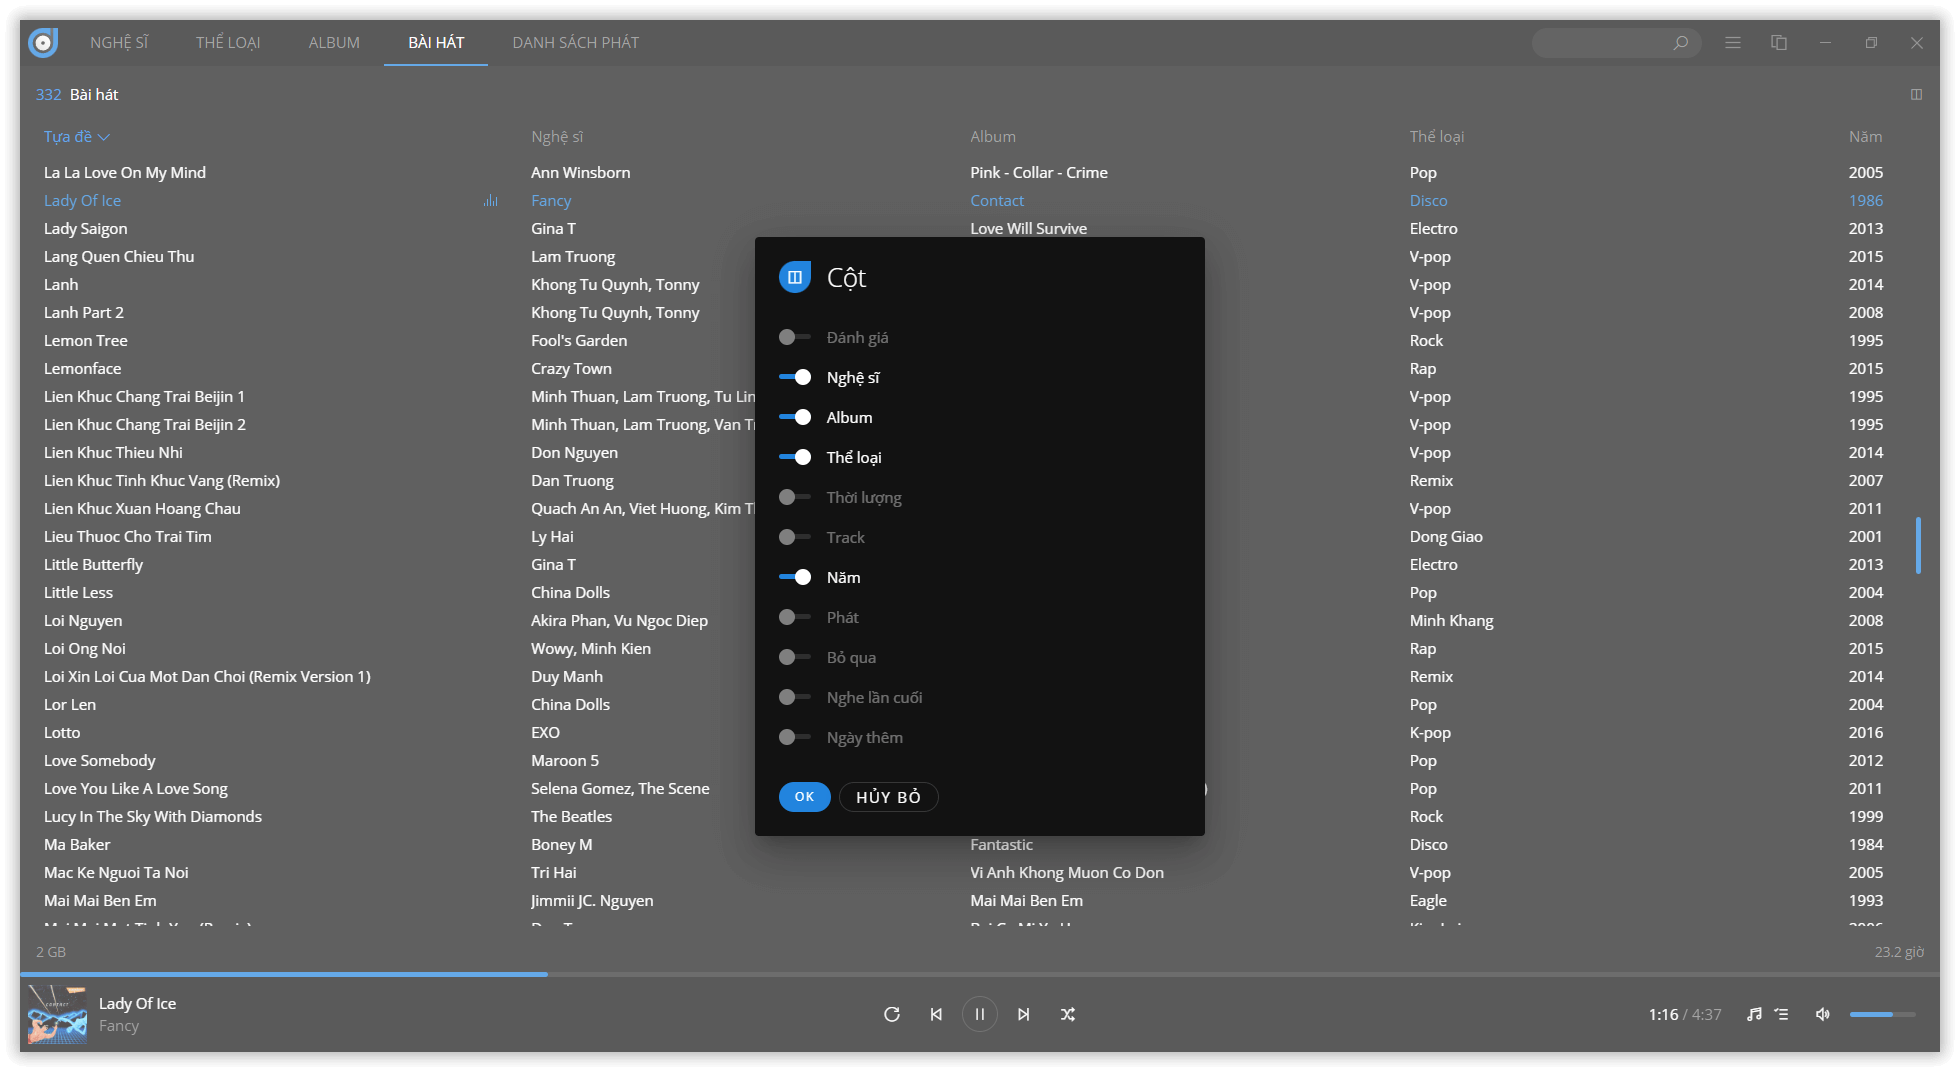Turn on the Thời lượng column toggle

(795, 498)
